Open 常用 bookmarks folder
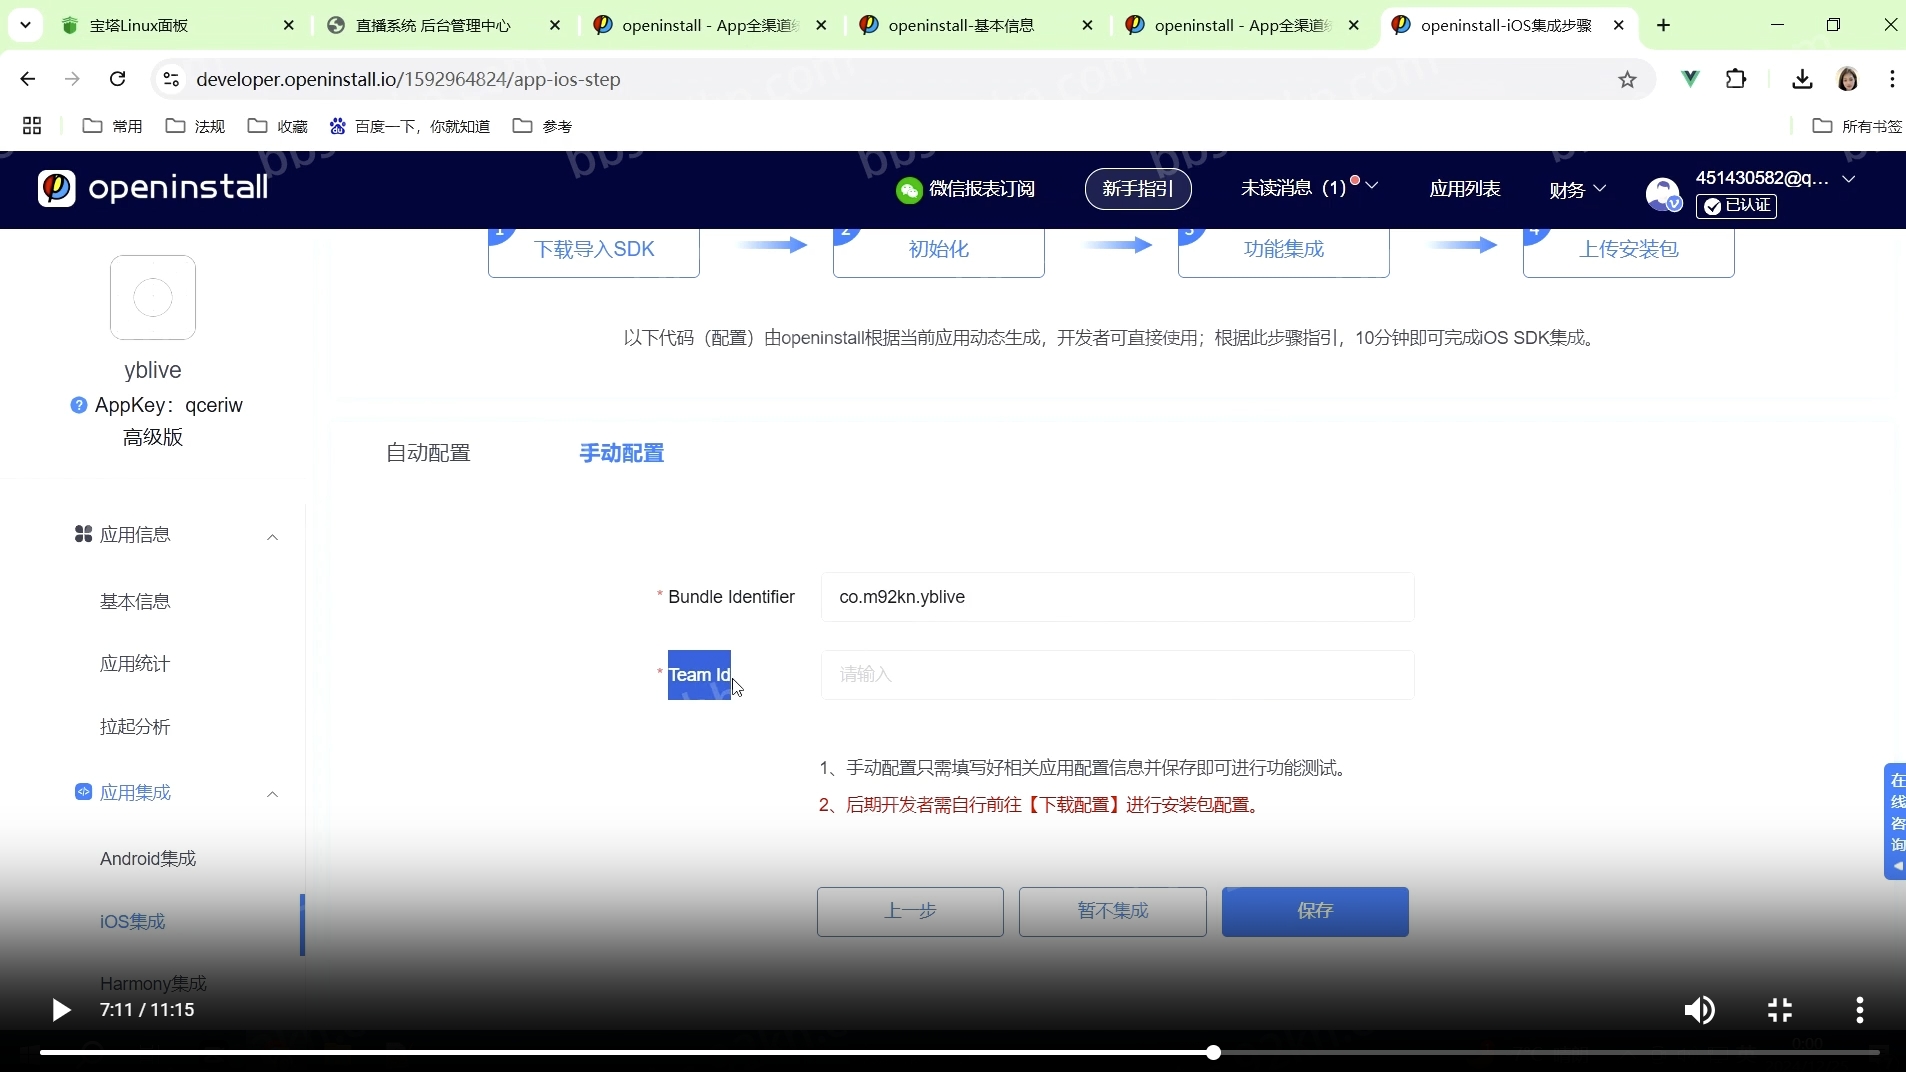Screen dimensions: 1906x1072 point(113,126)
